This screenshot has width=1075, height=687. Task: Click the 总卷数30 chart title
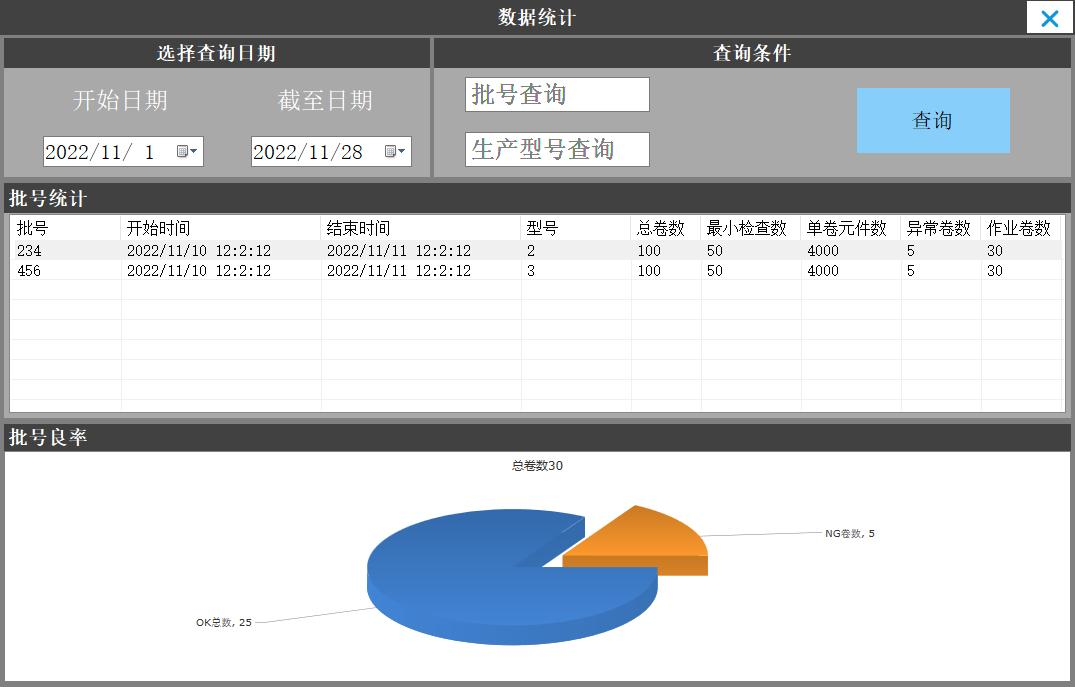point(538,466)
